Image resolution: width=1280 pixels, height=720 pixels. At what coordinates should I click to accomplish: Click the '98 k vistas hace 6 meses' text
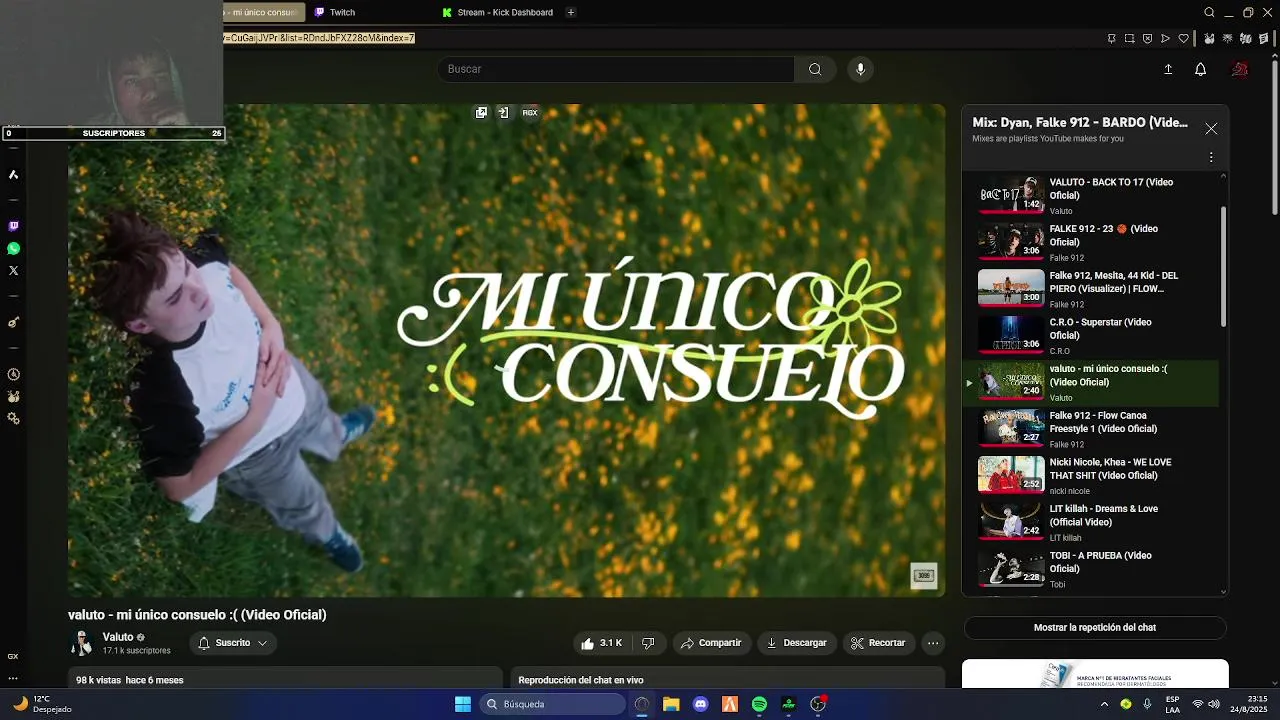[x=130, y=680]
